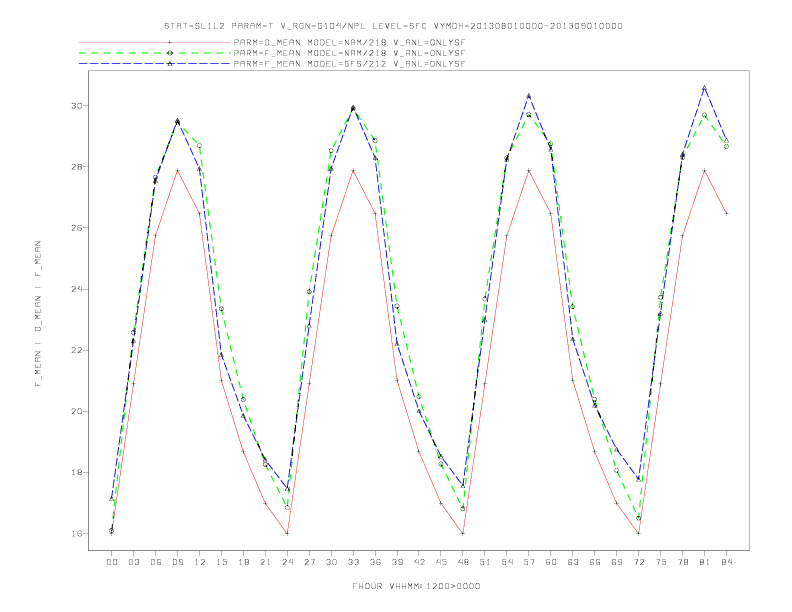This screenshot has height=612, width=792.
Task: Click the x-axis tick label 75
Action: [x=661, y=562]
